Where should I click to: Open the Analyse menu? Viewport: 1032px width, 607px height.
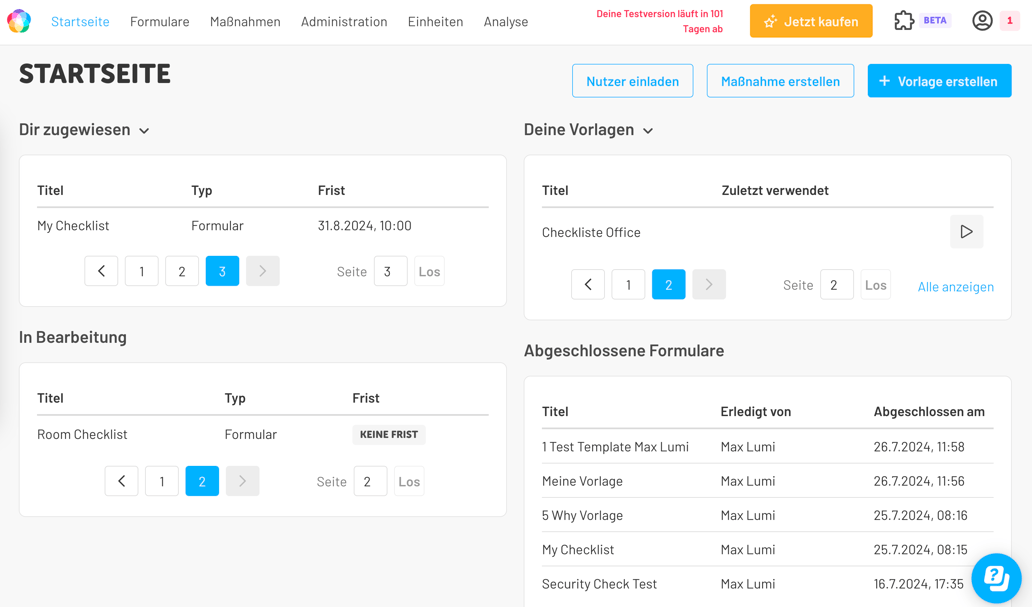pyautogui.click(x=505, y=20)
